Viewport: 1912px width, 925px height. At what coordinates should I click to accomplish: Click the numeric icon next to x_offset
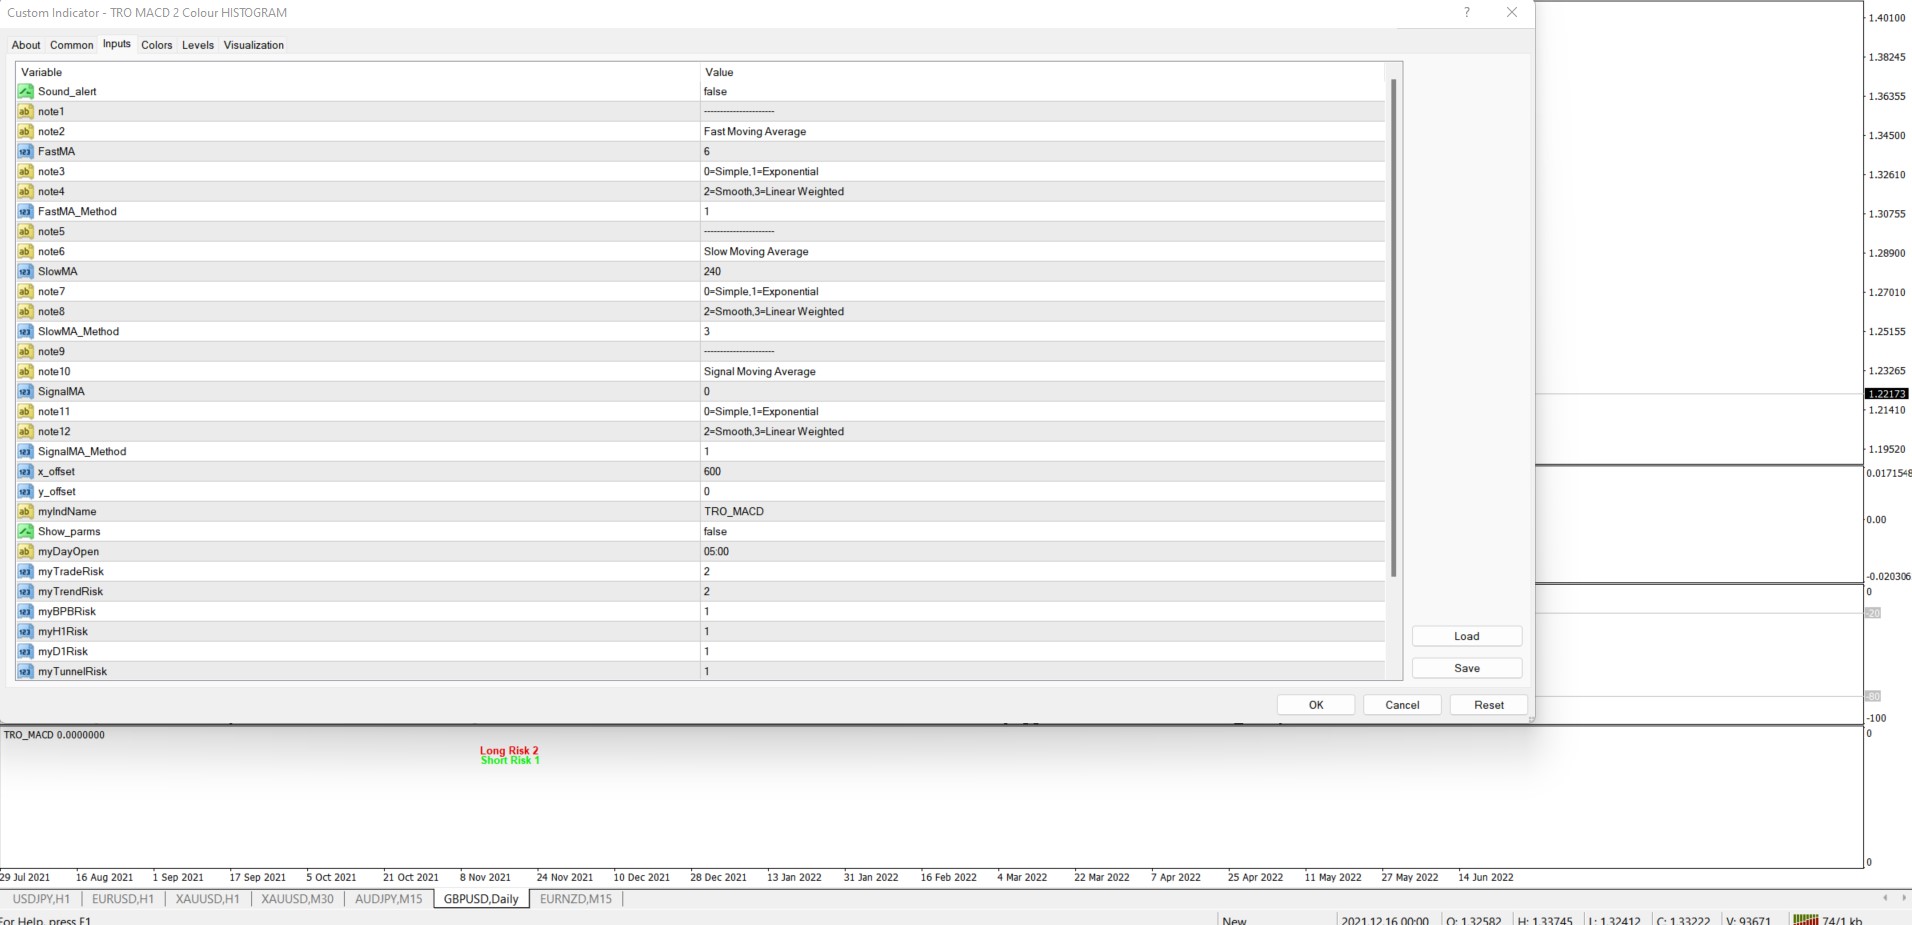coord(25,471)
